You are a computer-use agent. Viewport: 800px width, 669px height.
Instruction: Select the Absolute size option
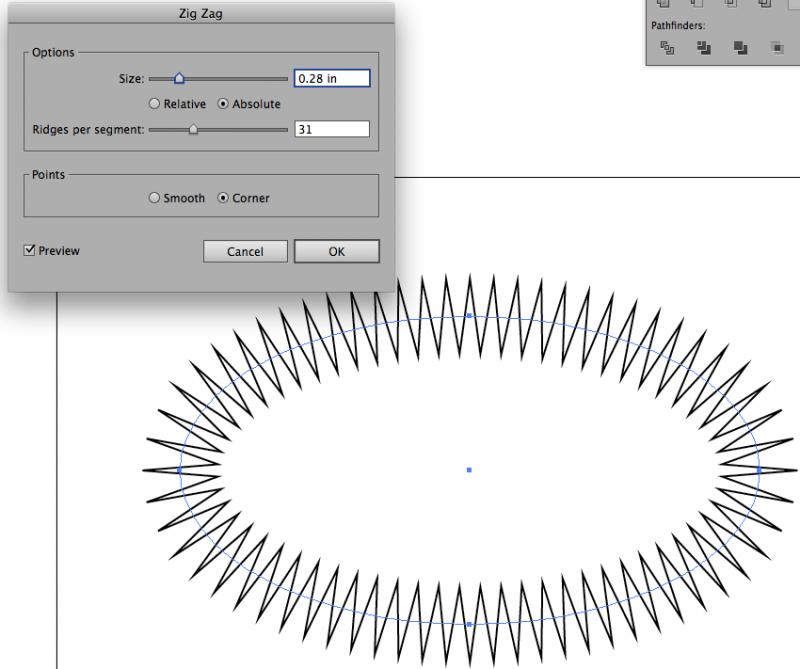(223, 104)
